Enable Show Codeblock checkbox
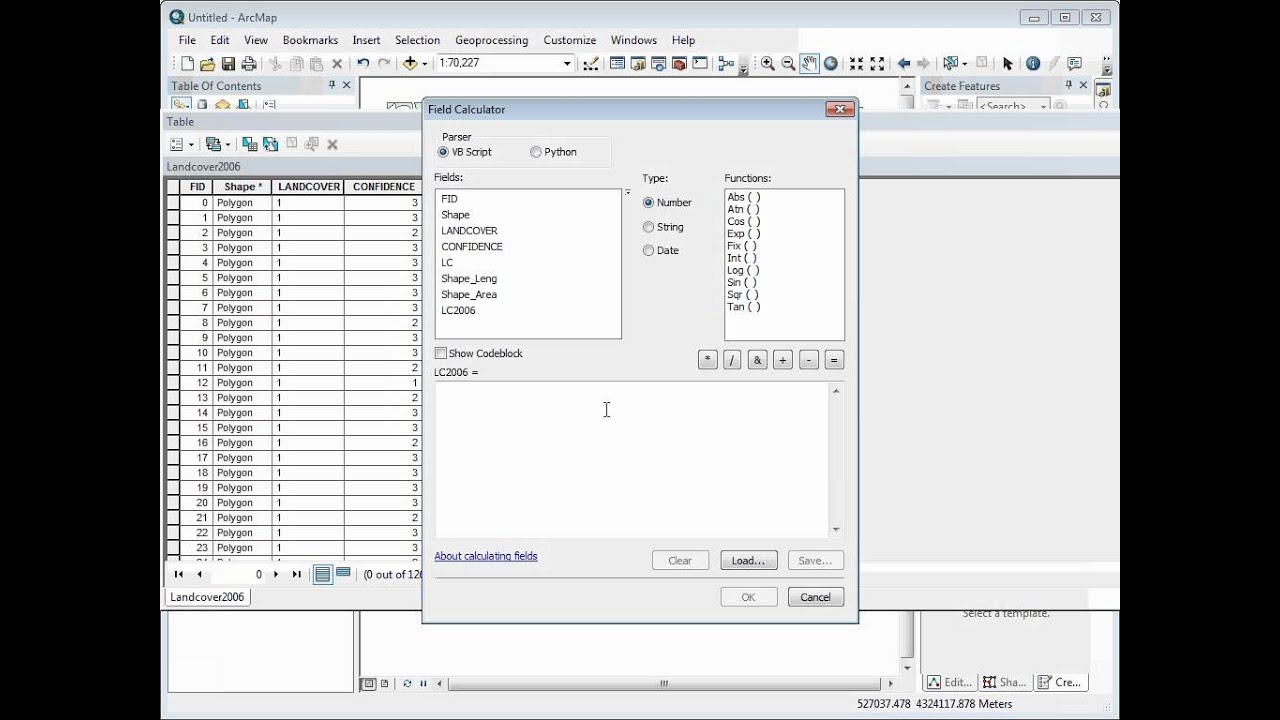The image size is (1280, 720). click(x=441, y=353)
